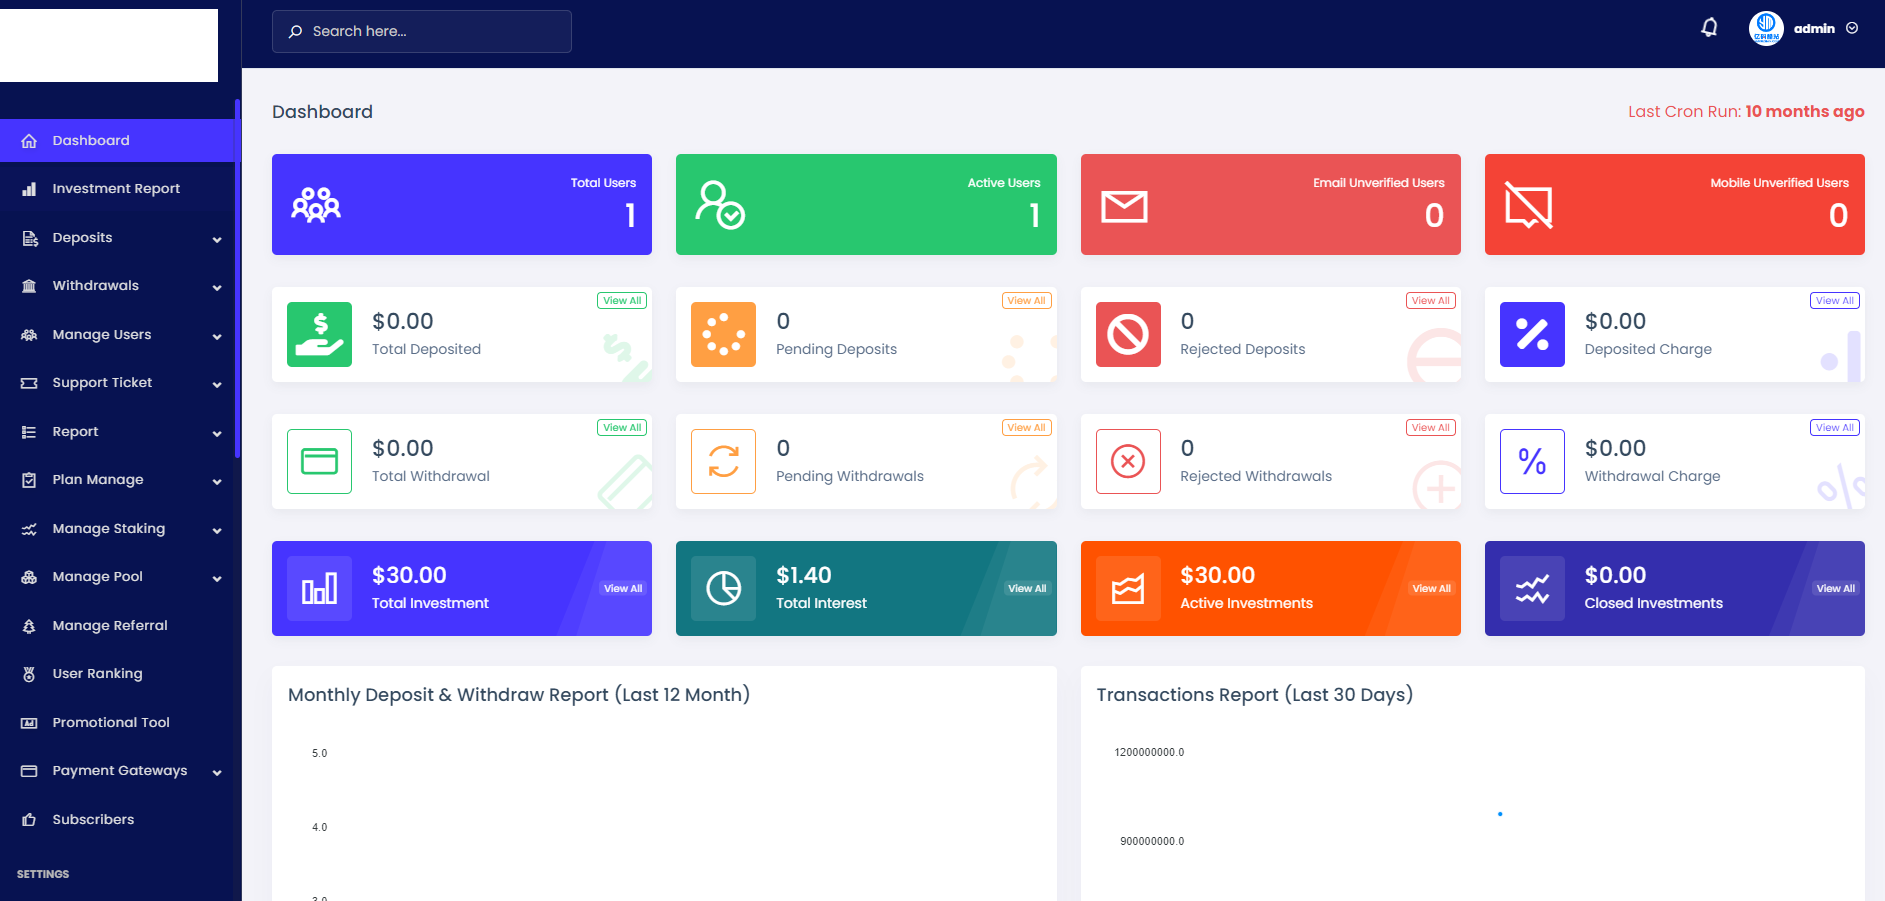Open the Total Users card

pos(462,204)
